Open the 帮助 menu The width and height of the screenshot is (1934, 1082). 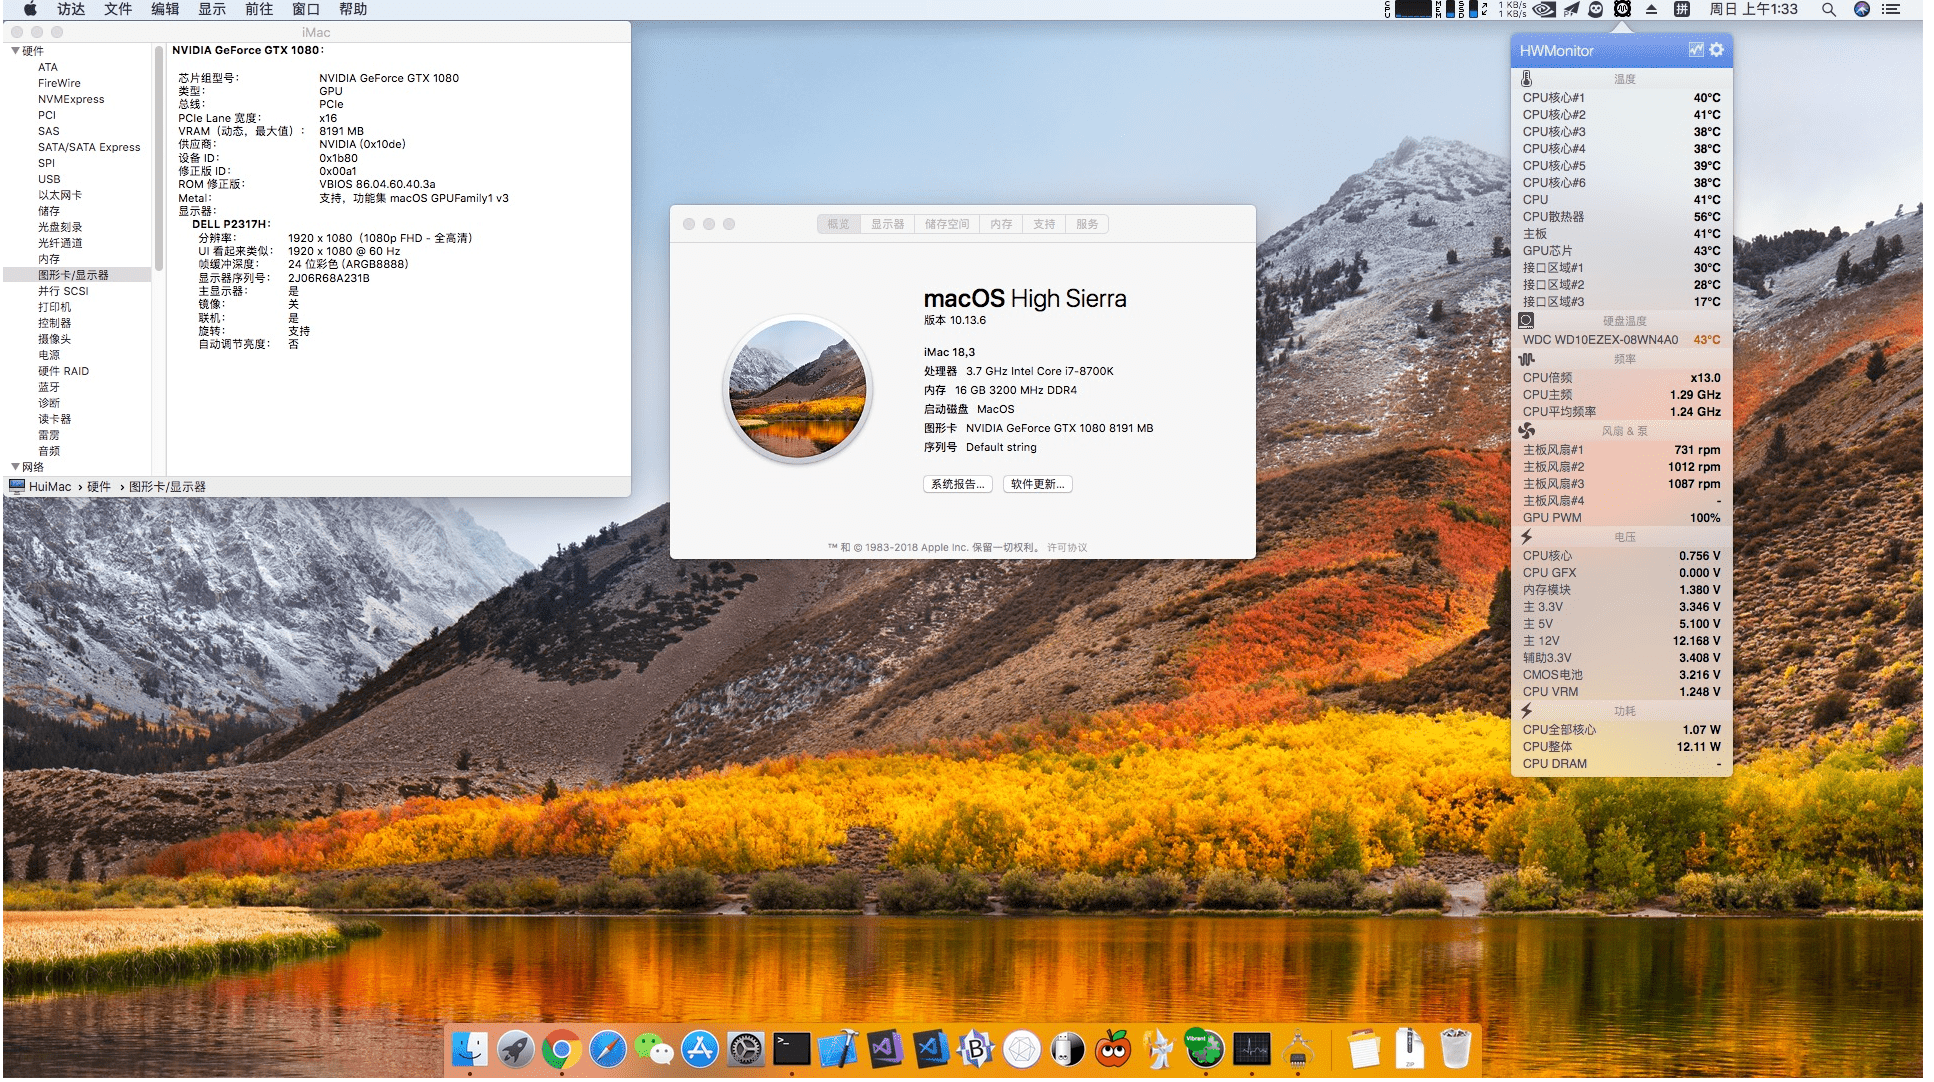(353, 9)
